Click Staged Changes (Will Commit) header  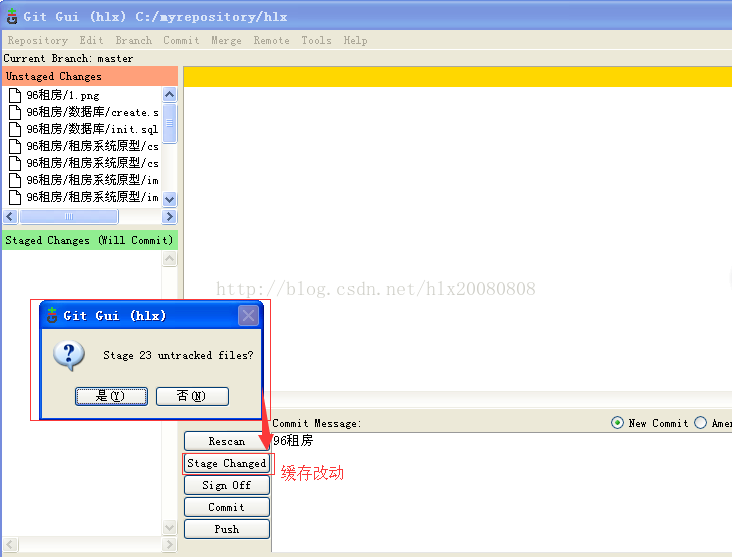(x=90, y=240)
